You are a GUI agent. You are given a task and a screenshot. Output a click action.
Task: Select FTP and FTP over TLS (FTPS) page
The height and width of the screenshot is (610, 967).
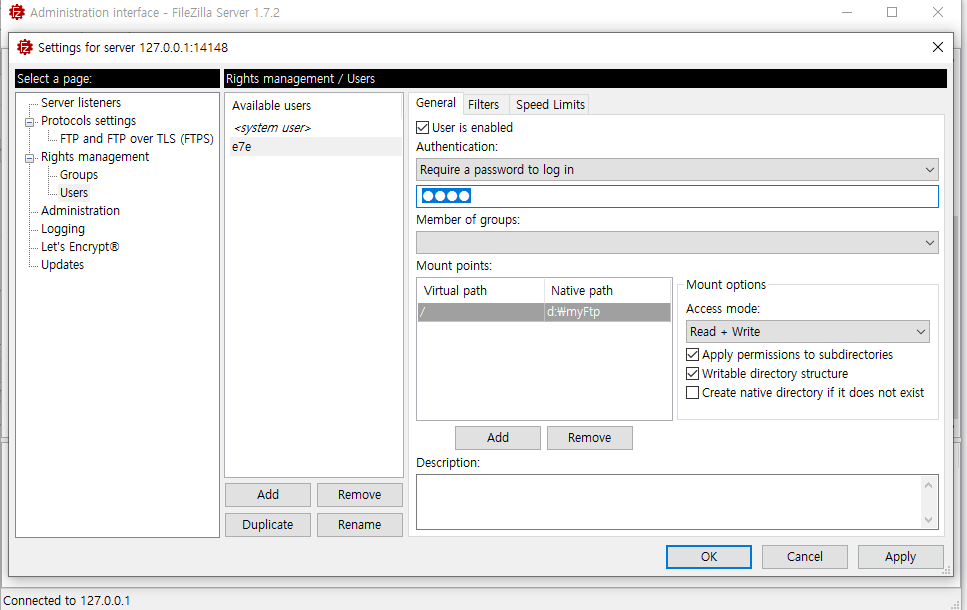pyautogui.click(x=137, y=139)
